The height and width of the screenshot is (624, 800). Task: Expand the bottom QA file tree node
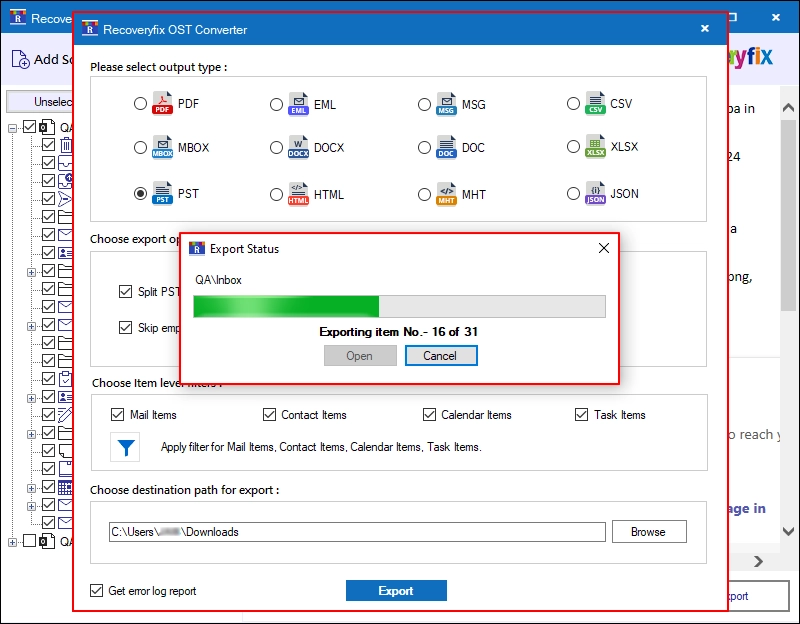pyautogui.click(x=12, y=542)
